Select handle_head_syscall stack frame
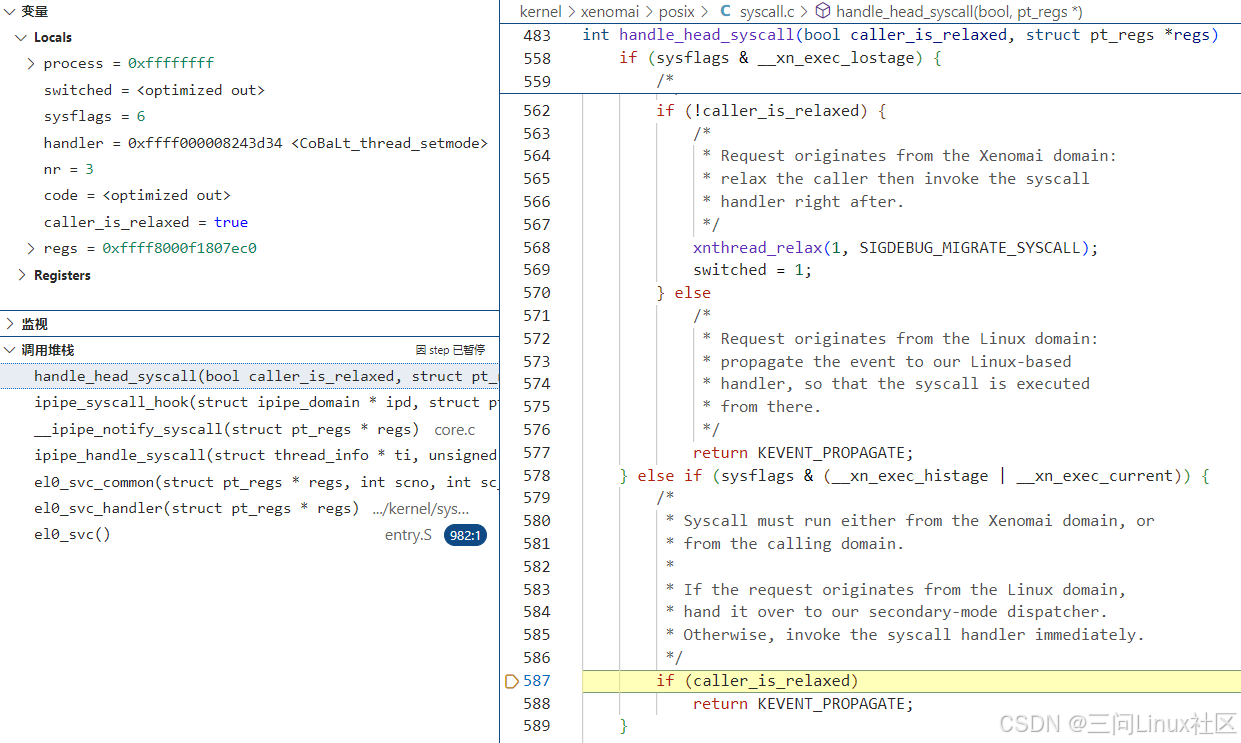 (x=249, y=376)
